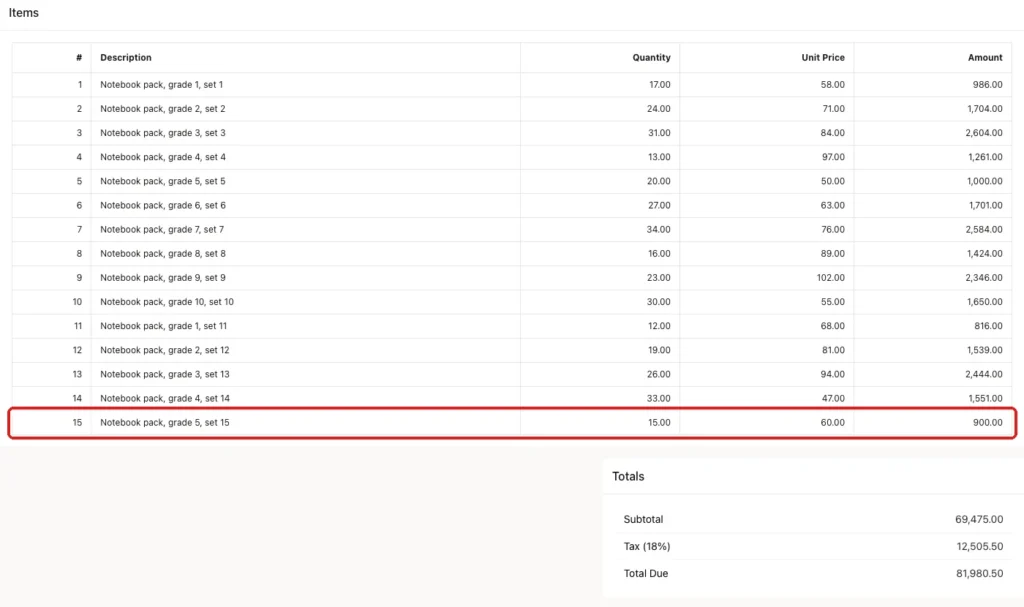Click unit price 58.00 in row 1
This screenshot has height=607, width=1024.
833,84
